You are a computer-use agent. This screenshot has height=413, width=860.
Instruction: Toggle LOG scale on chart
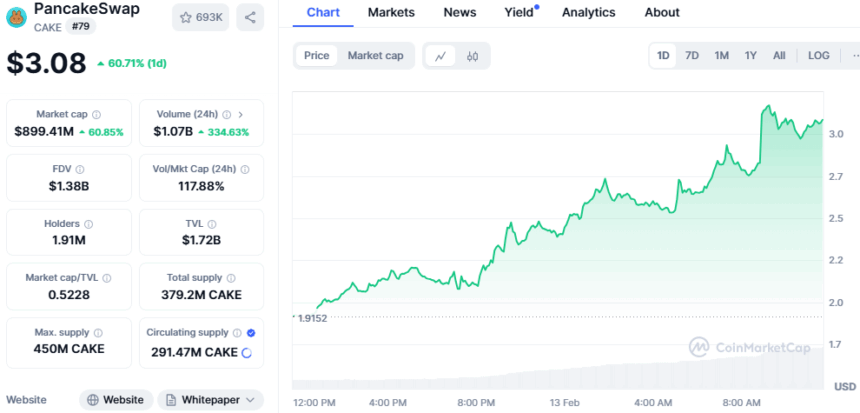click(818, 55)
